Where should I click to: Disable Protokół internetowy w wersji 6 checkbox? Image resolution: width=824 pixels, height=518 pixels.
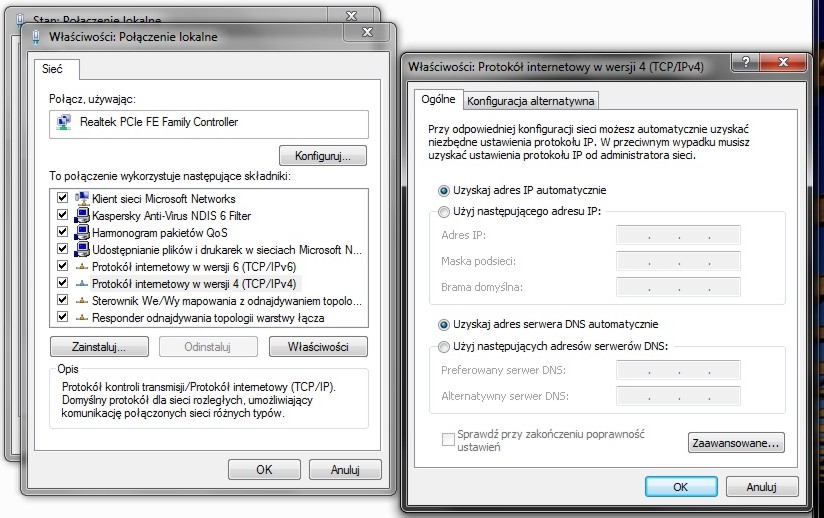[x=63, y=265]
